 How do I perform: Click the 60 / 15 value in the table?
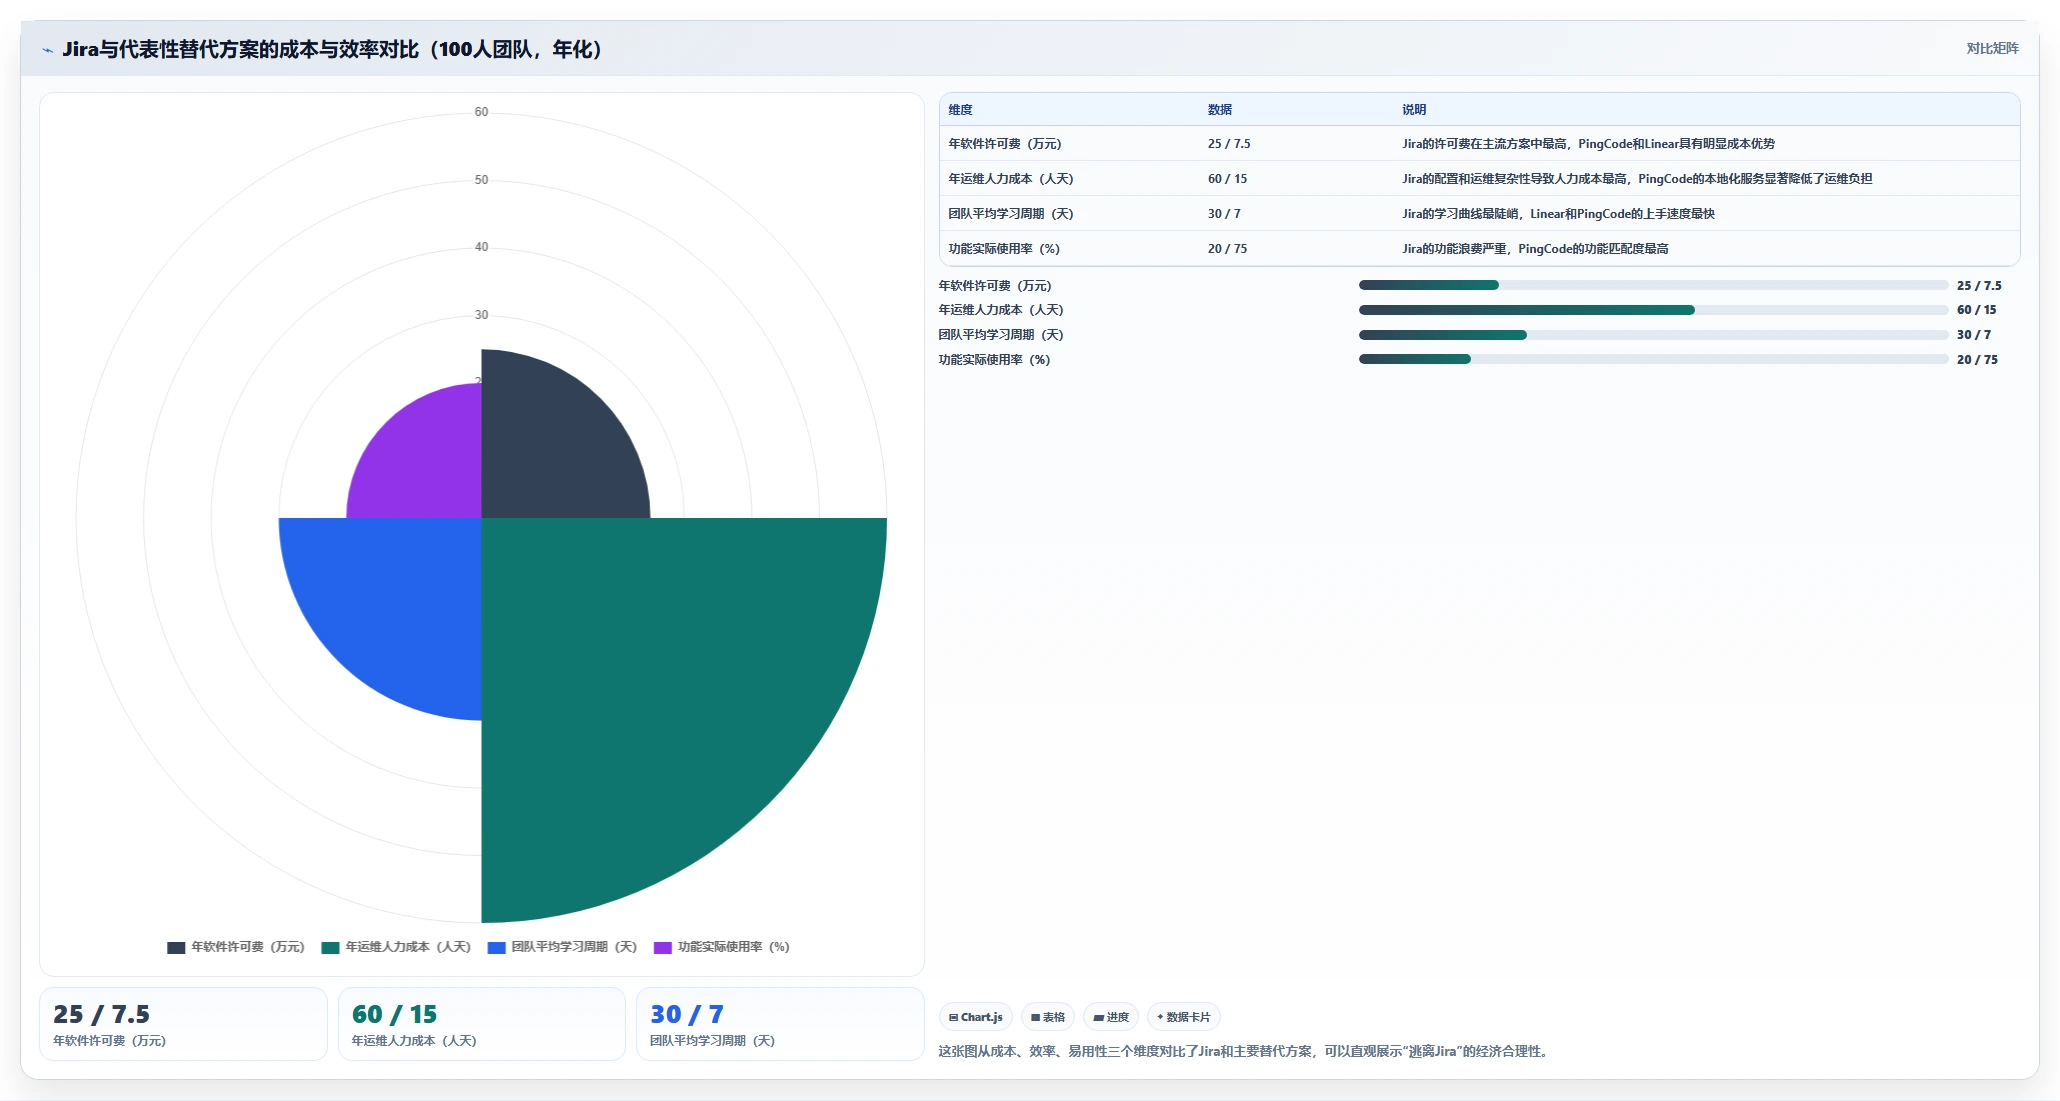click(x=1227, y=179)
